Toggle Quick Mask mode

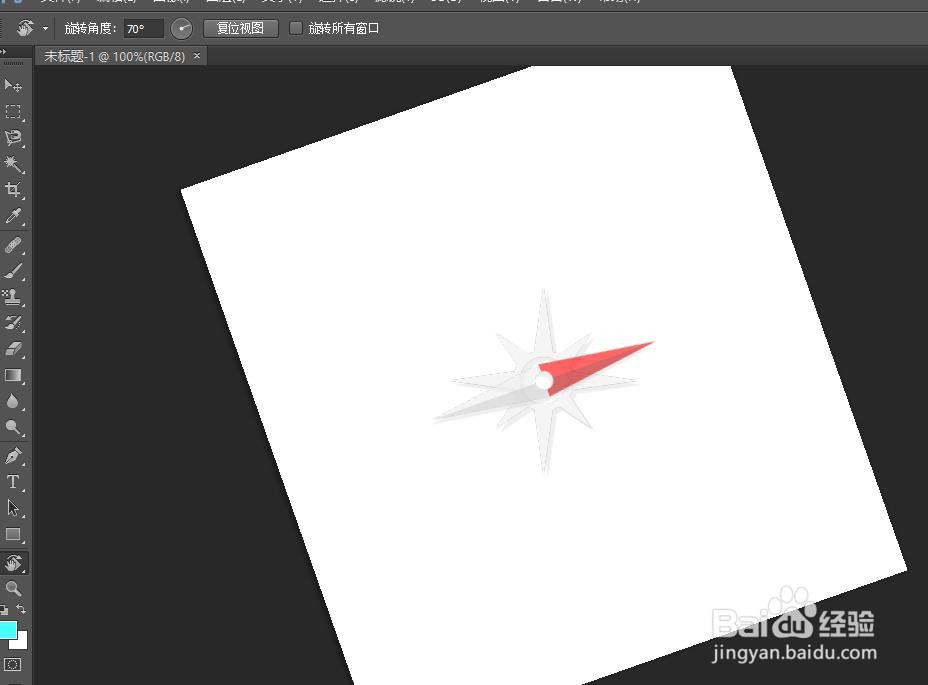(x=14, y=662)
